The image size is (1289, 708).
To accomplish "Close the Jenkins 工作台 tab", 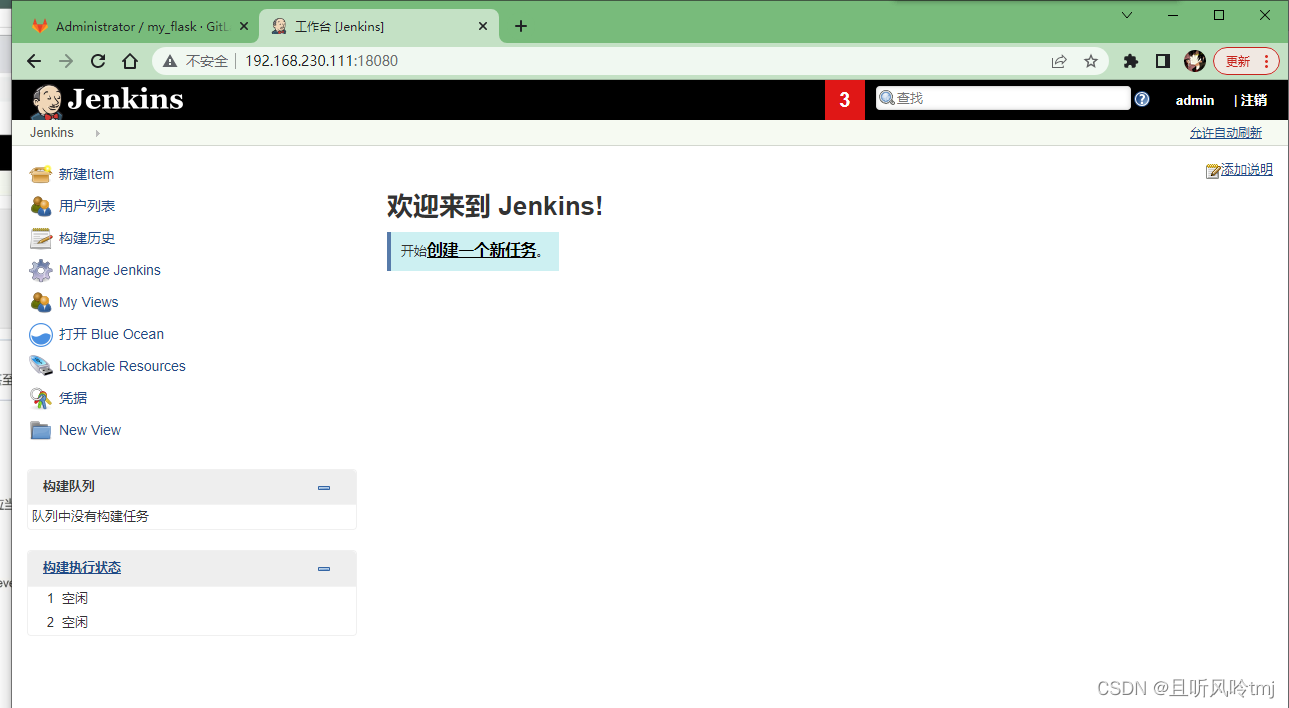I will (484, 26).
